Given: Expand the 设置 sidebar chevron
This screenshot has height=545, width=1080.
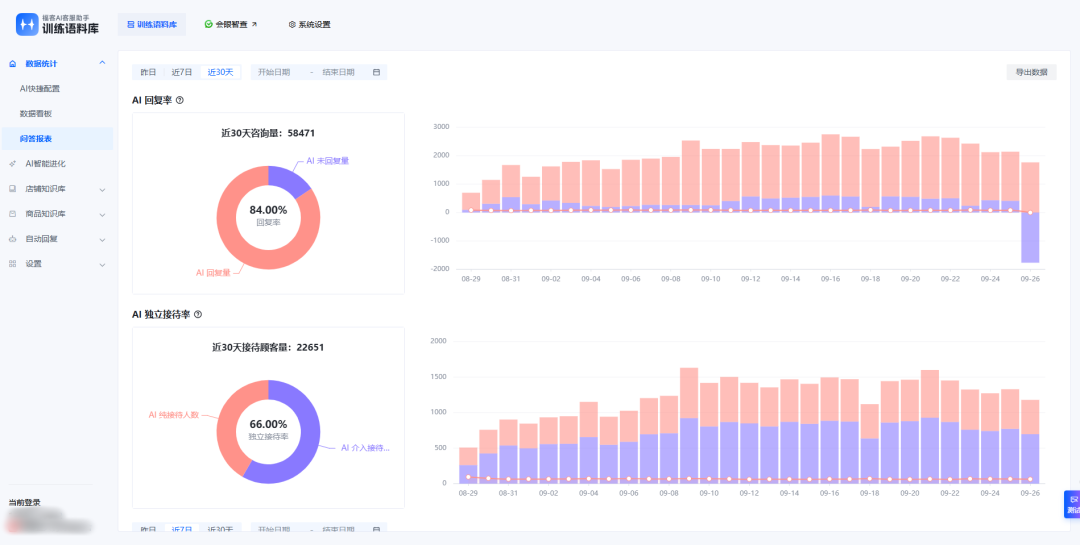Looking at the screenshot, I should (x=103, y=265).
